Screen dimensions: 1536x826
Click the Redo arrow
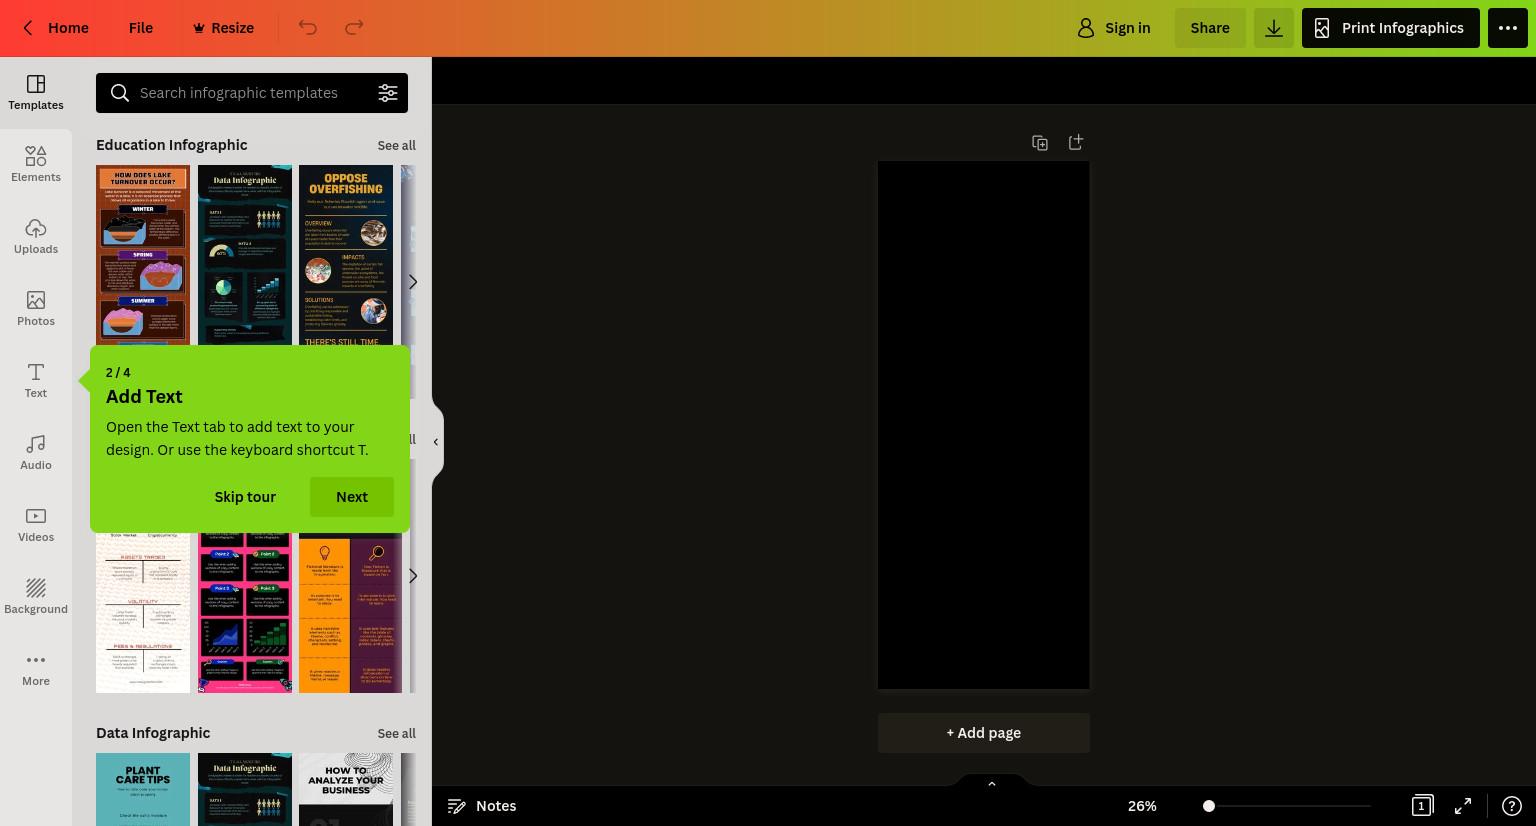(354, 28)
